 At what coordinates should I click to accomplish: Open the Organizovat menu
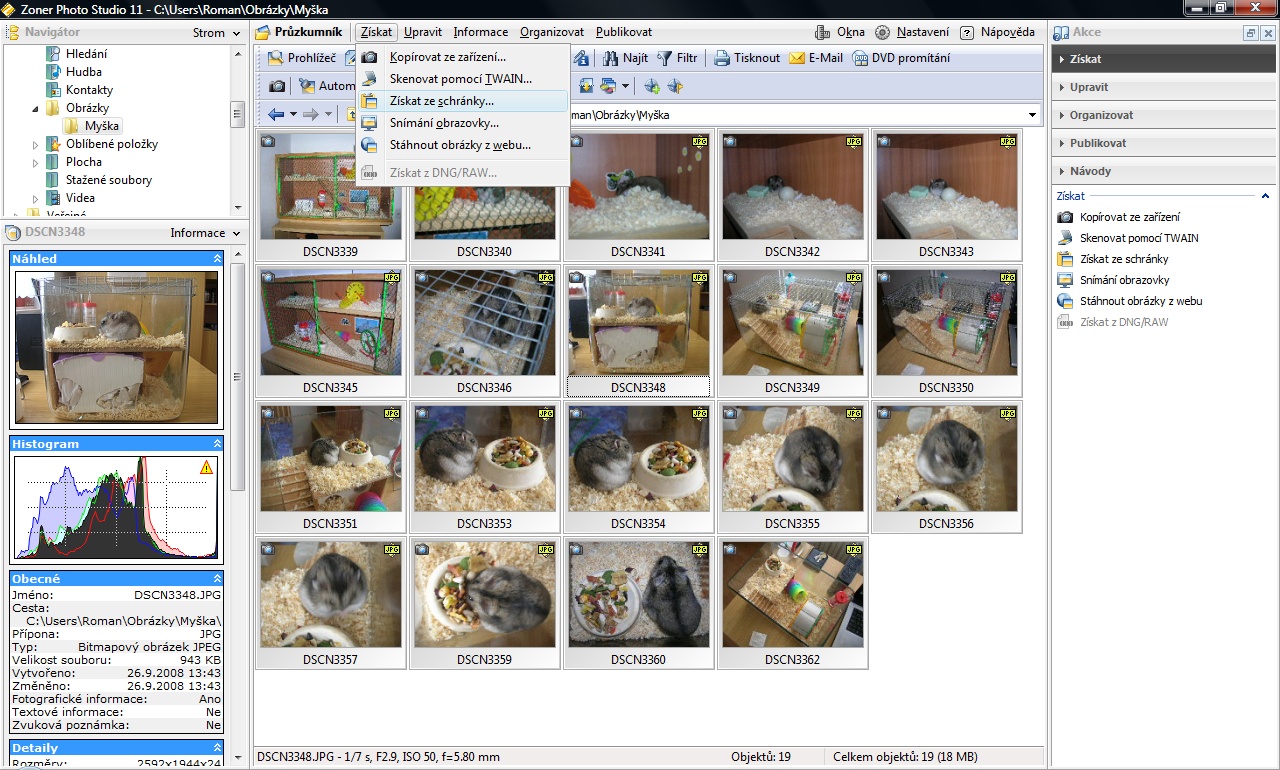pyautogui.click(x=552, y=32)
